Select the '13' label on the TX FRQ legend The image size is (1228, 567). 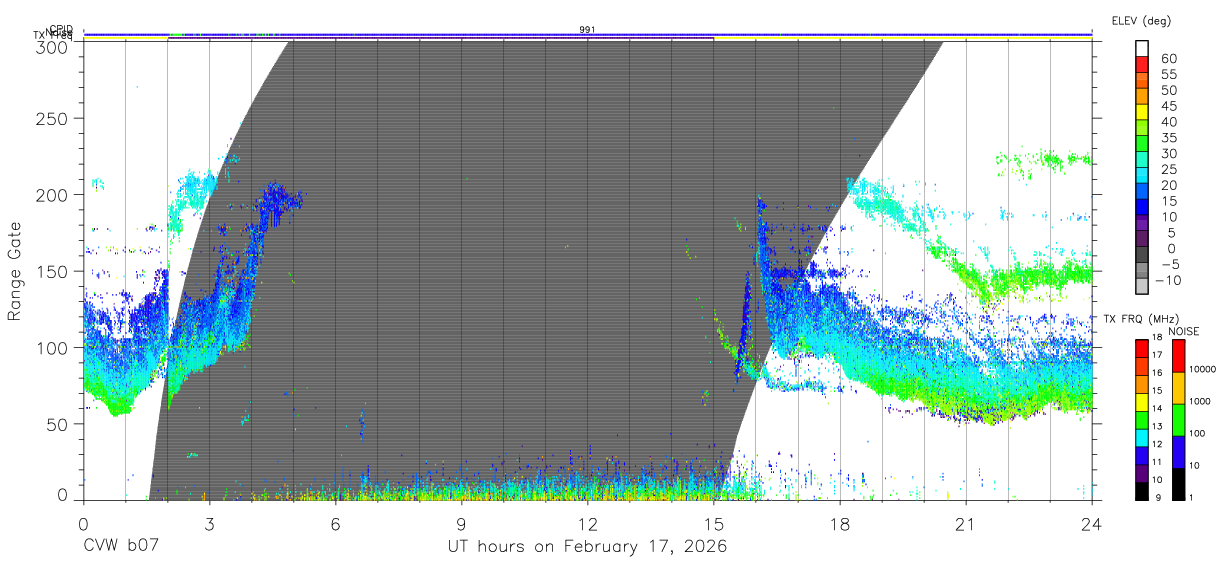click(x=1156, y=427)
